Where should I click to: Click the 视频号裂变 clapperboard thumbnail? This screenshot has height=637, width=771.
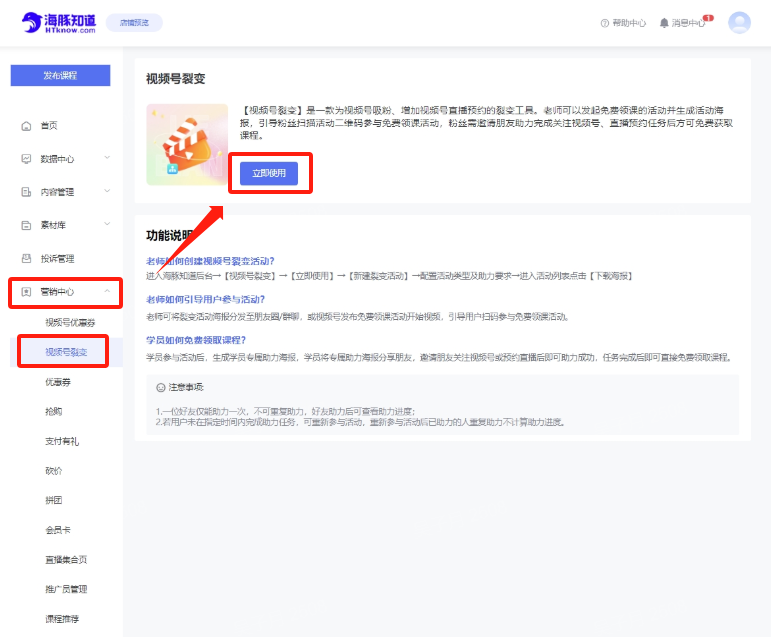click(x=187, y=145)
